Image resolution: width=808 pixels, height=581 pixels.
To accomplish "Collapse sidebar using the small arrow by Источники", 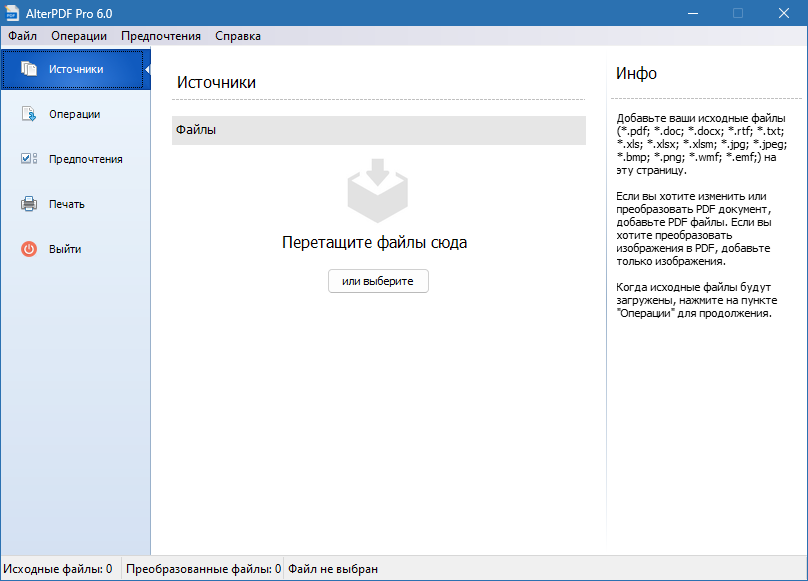I will [x=148, y=69].
